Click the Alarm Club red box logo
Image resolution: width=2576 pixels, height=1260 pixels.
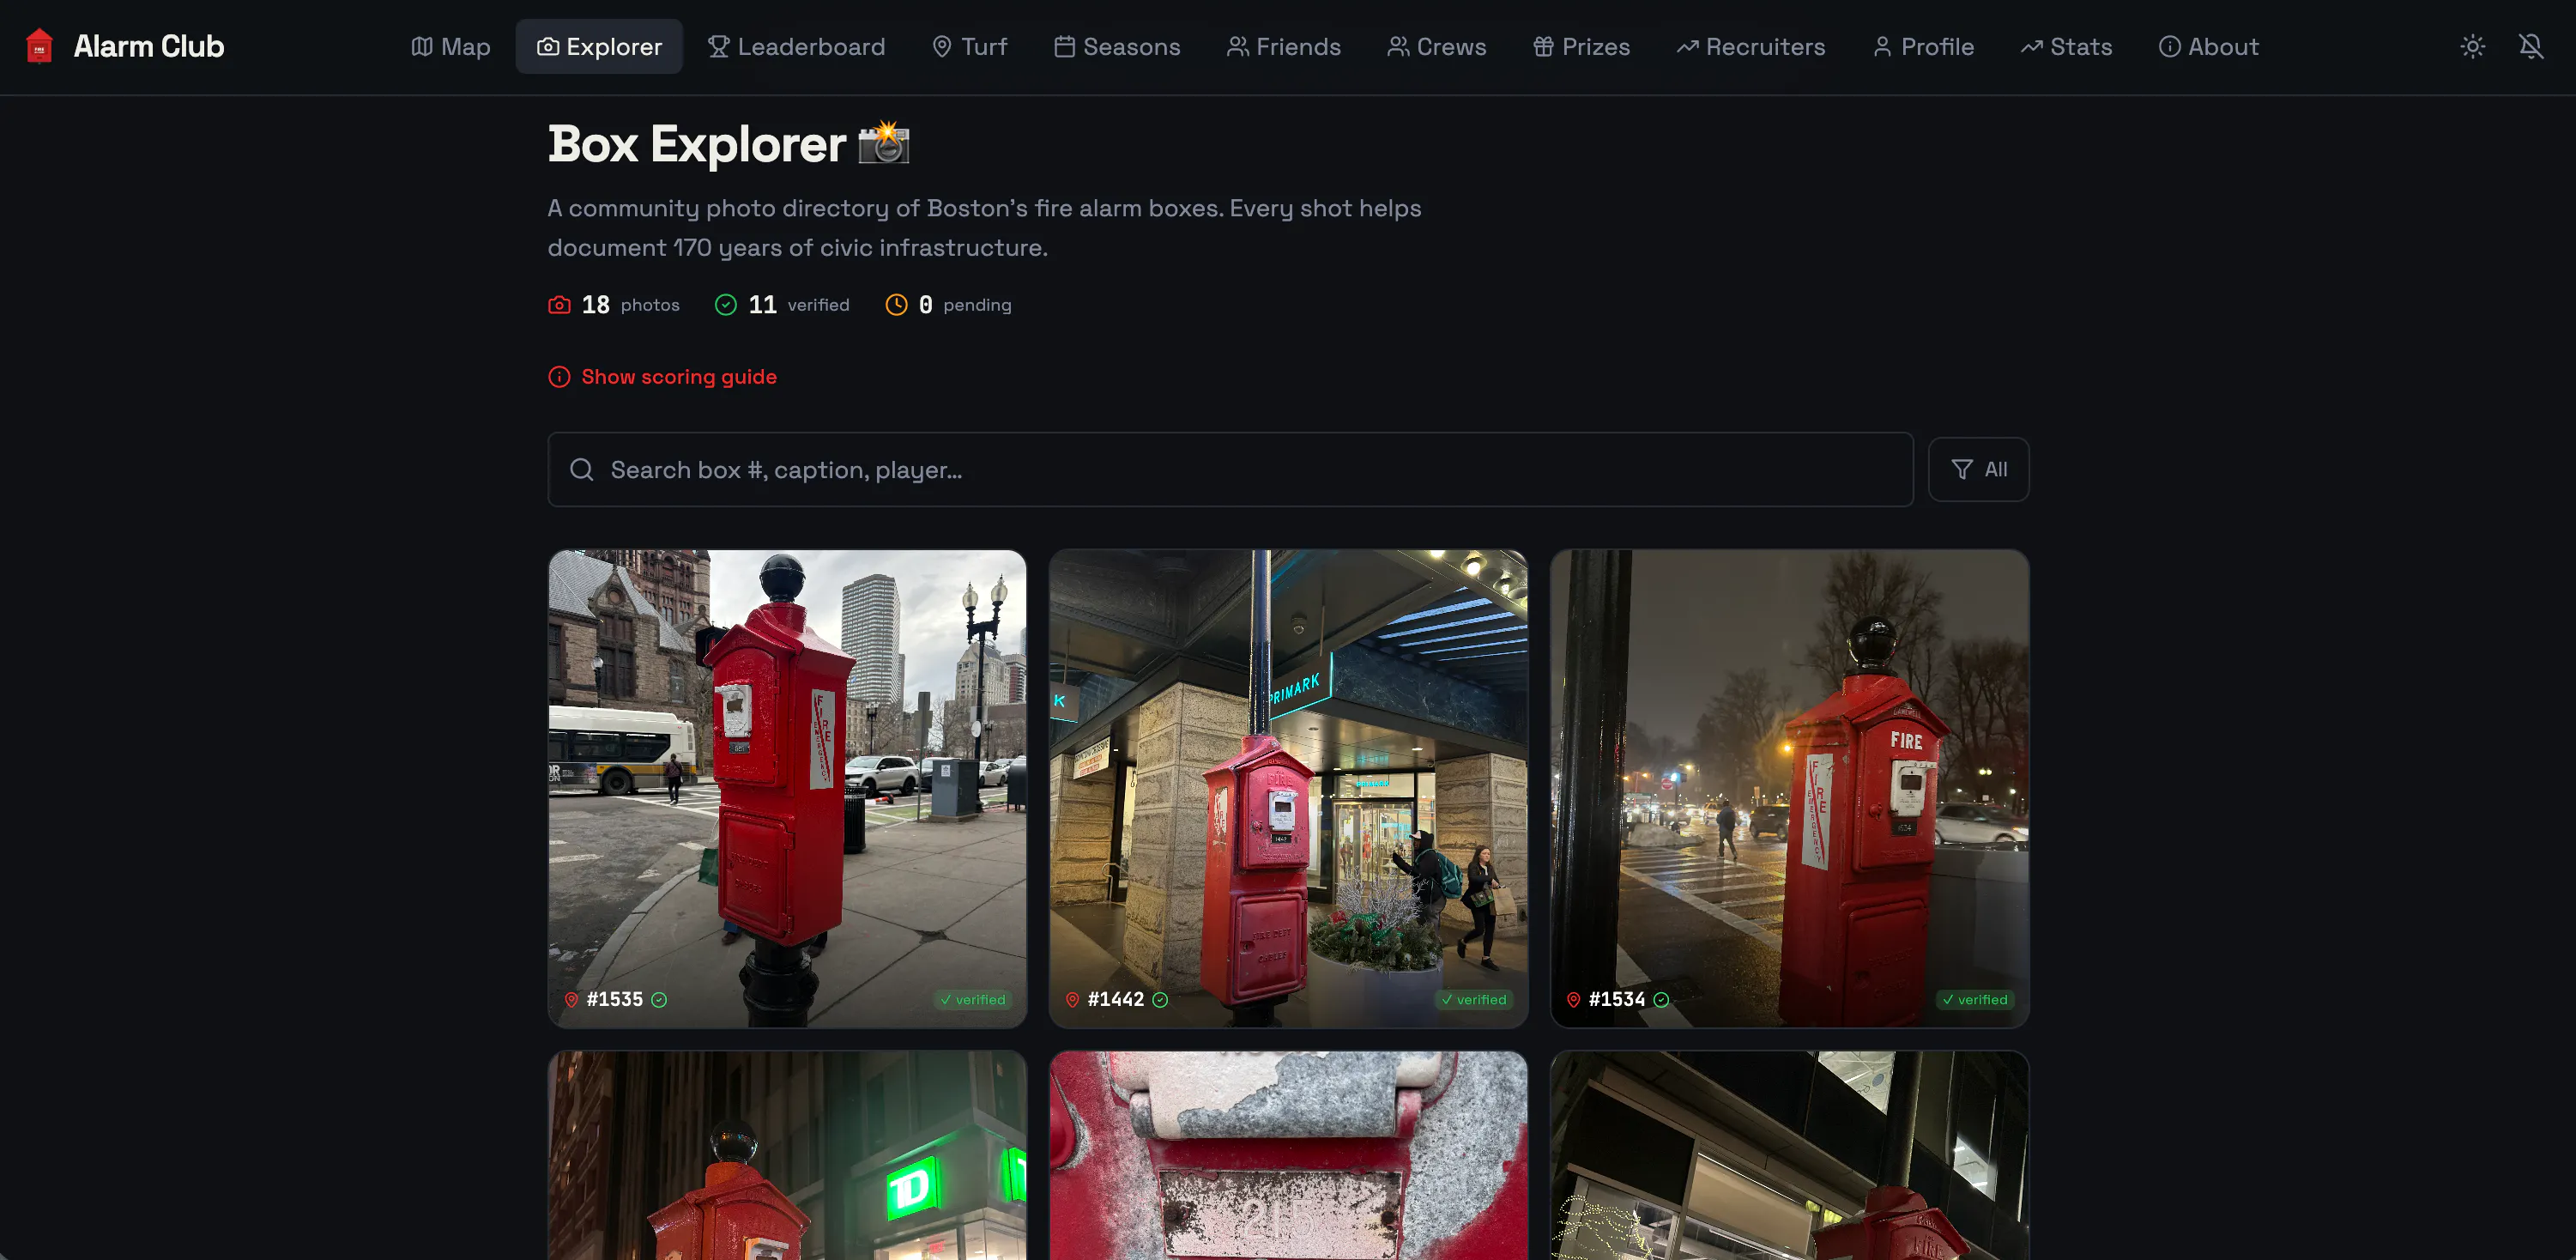pyautogui.click(x=39, y=46)
